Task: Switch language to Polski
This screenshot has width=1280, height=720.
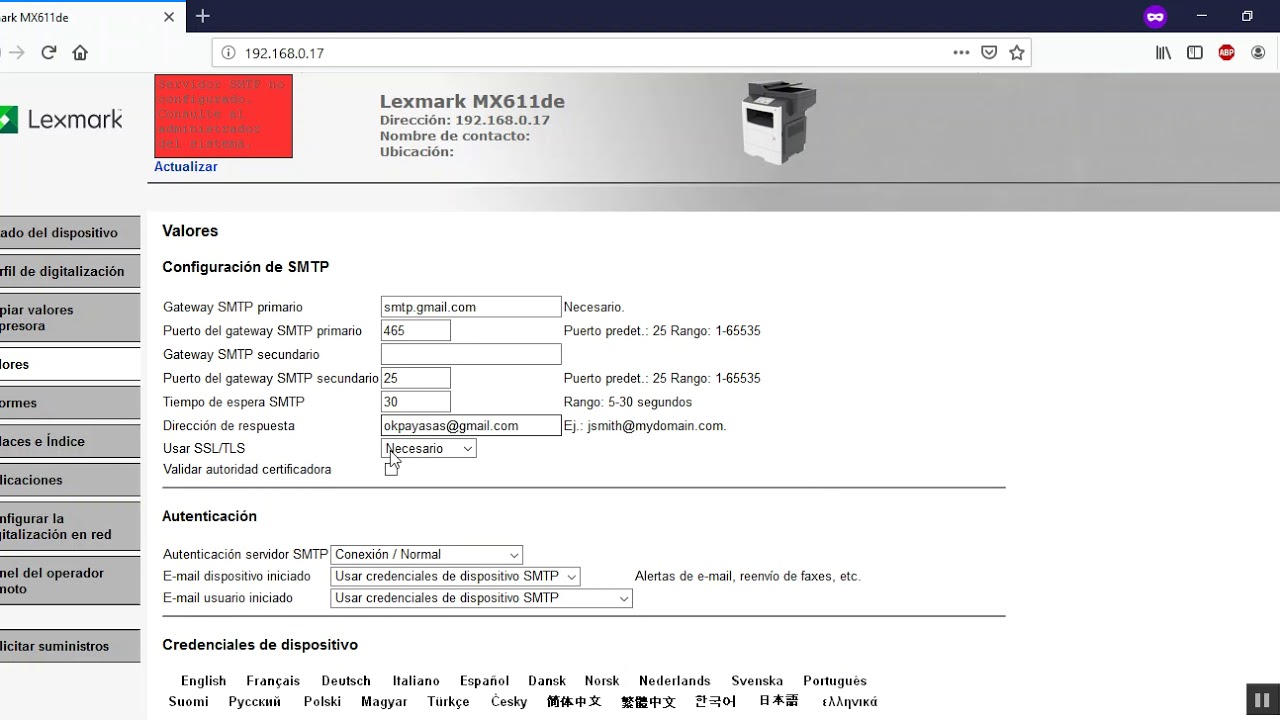Action: pyautogui.click(x=323, y=702)
